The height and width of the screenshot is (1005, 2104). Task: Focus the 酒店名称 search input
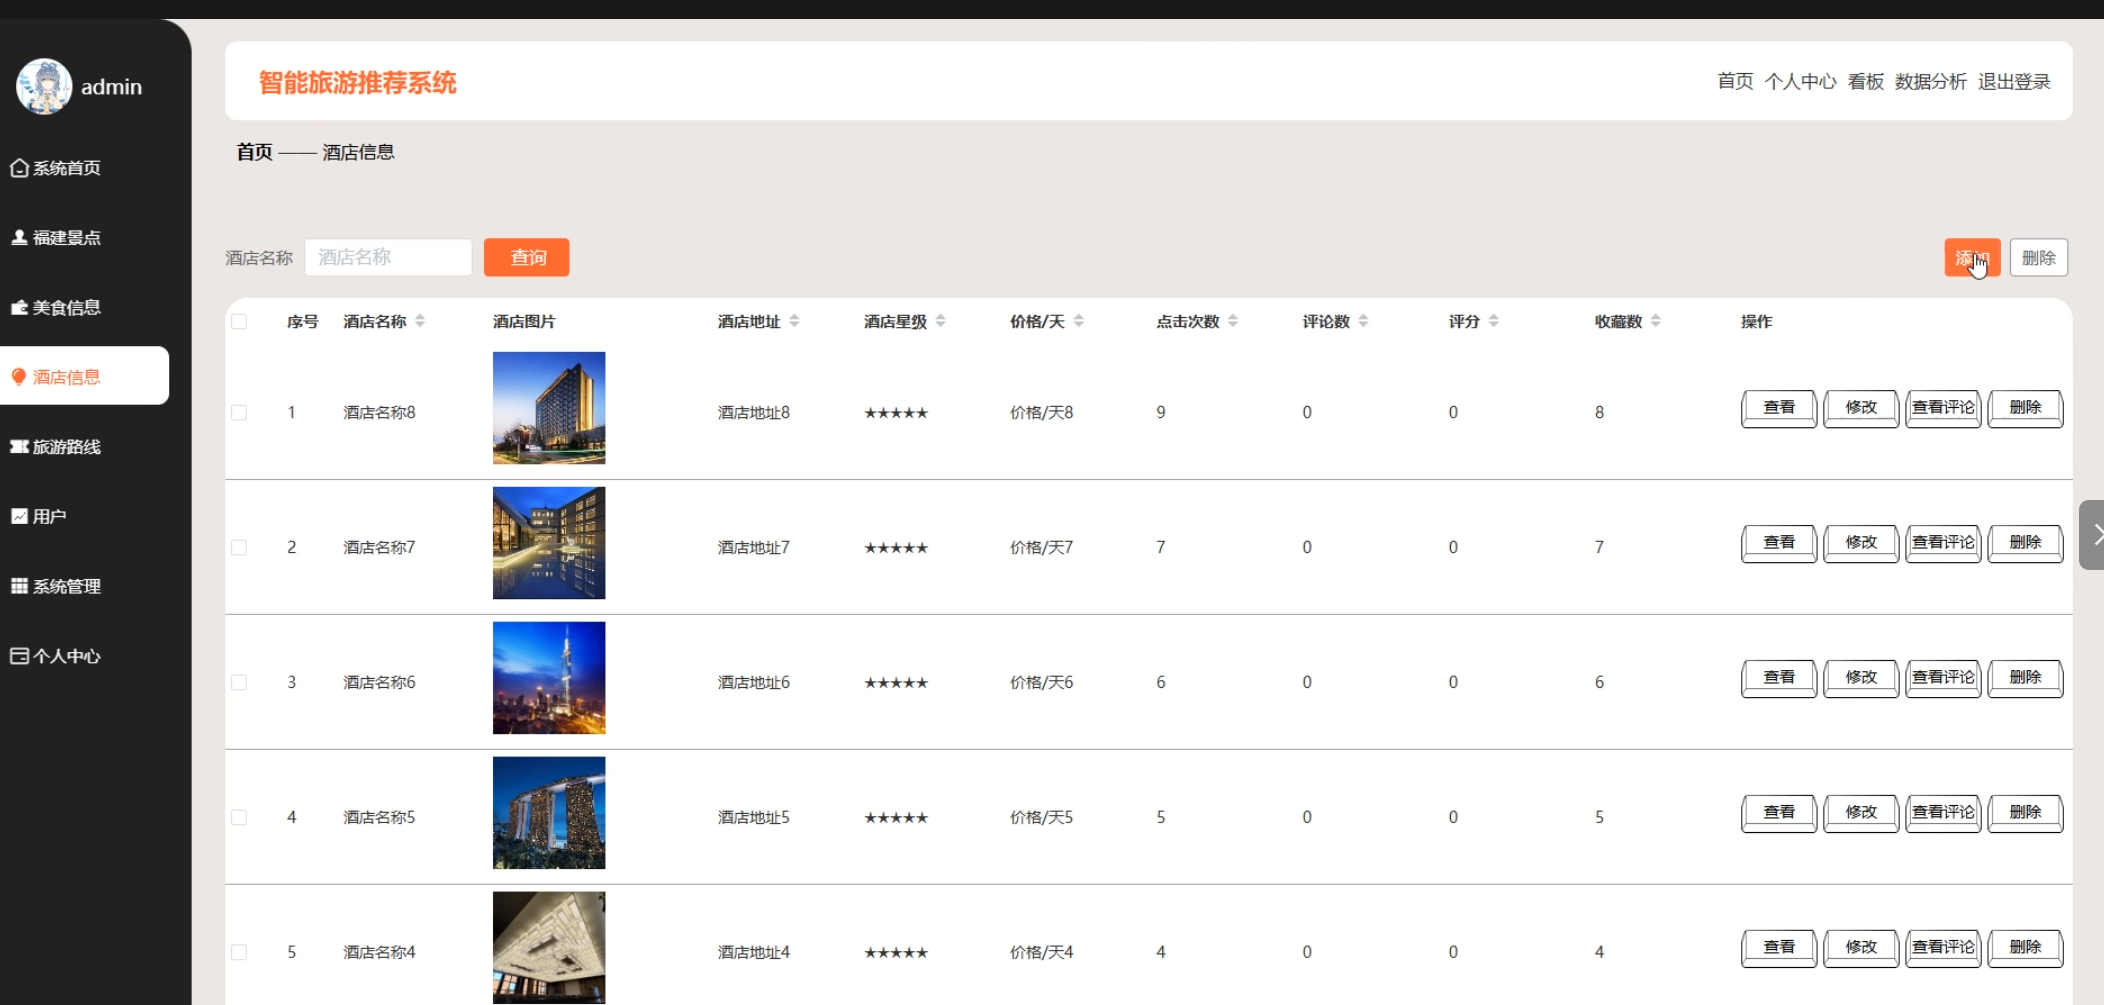pyautogui.click(x=388, y=257)
